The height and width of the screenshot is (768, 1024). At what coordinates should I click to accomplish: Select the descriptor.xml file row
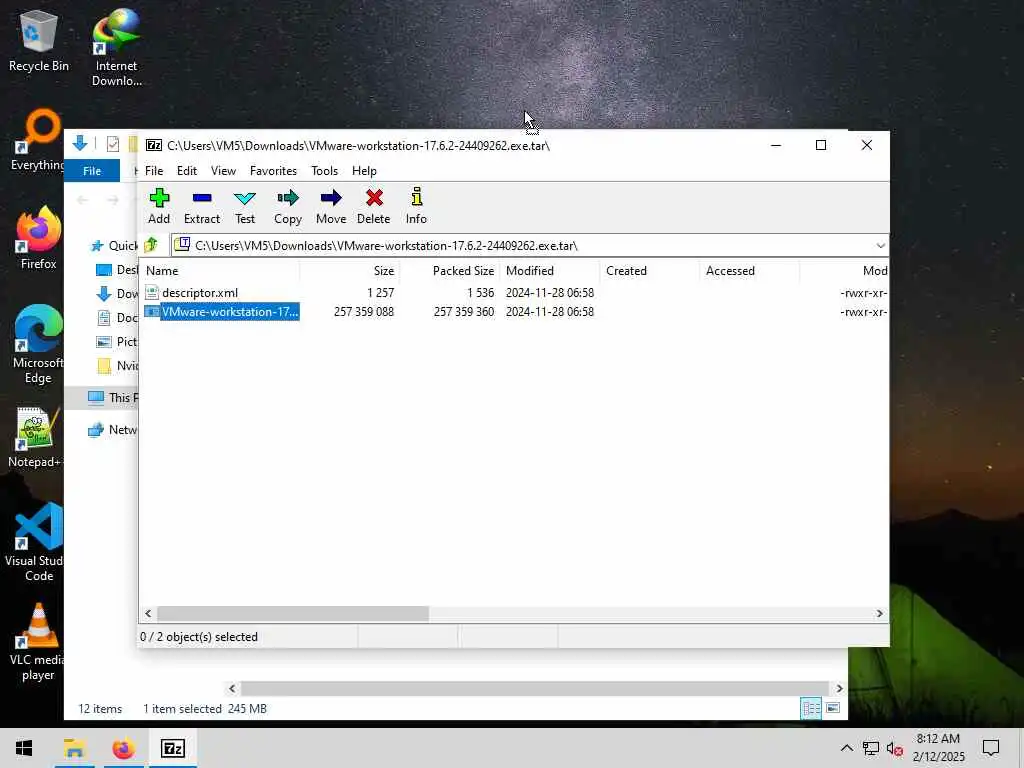point(513,293)
